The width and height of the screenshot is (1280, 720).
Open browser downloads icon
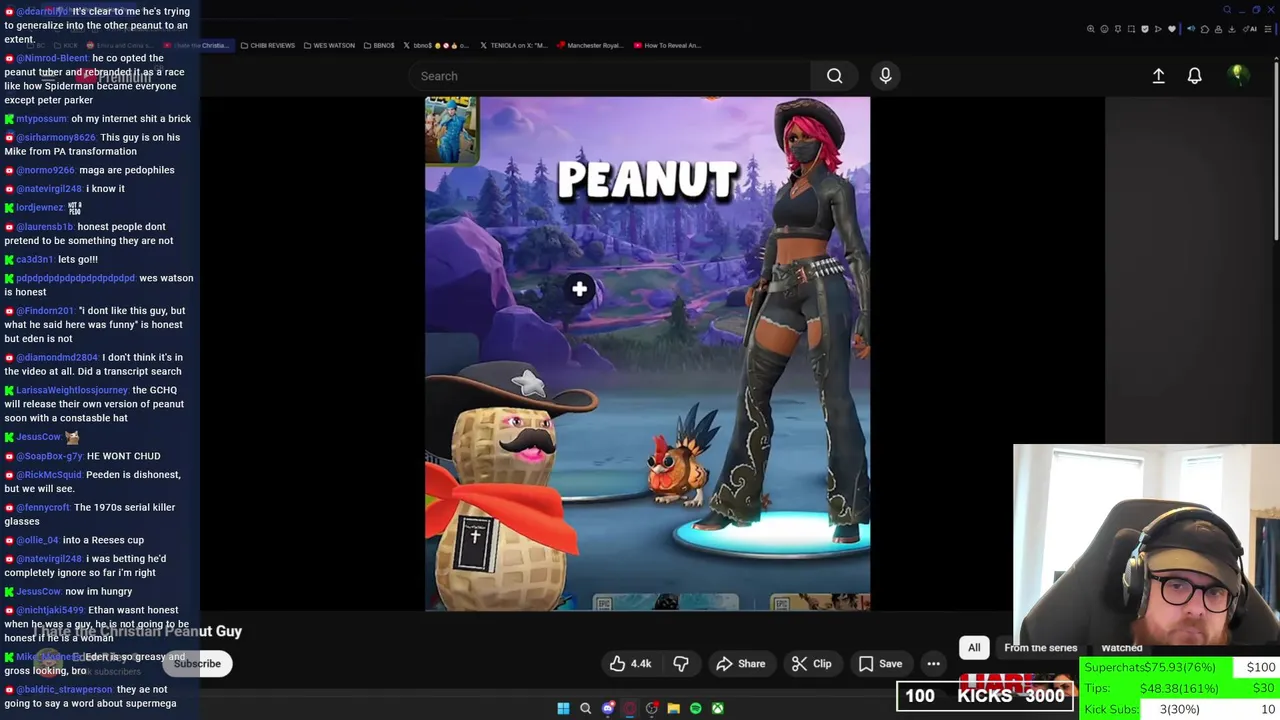(x=1231, y=29)
